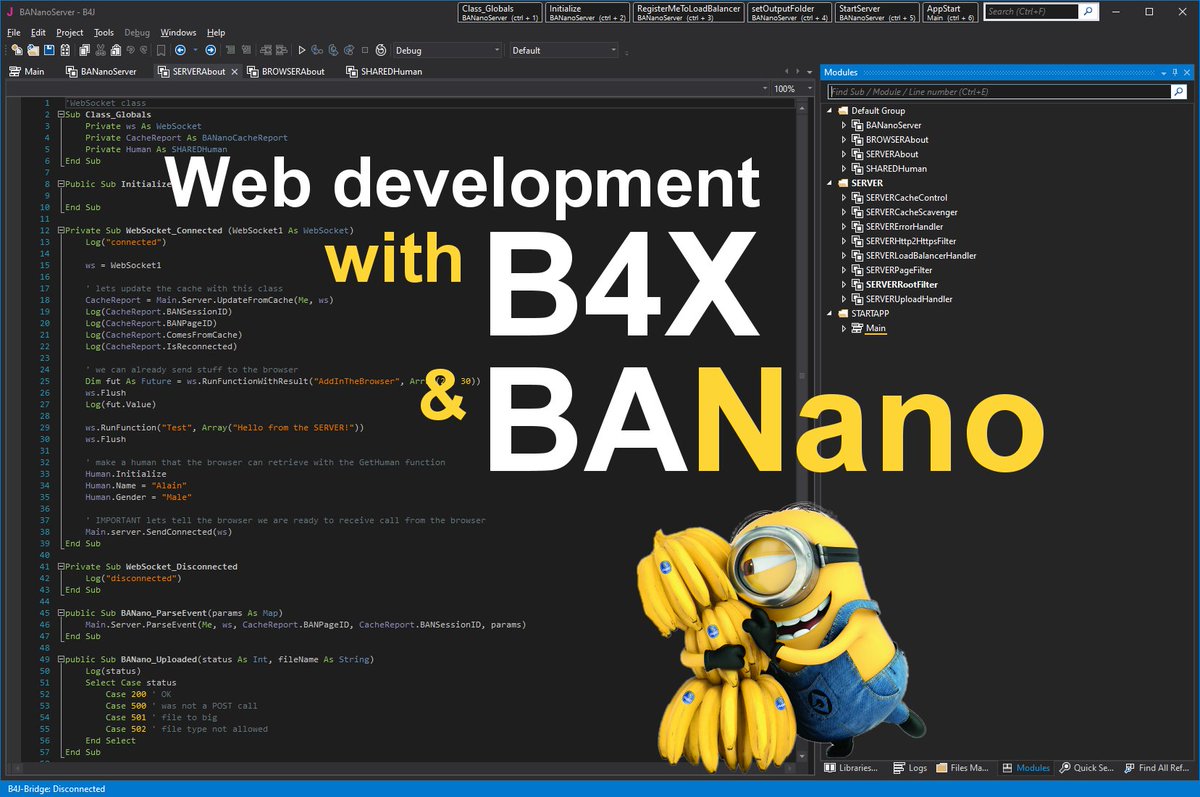The height and width of the screenshot is (797, 1200).
Task: Click the stop square icon in the toolbar
Action: tap(365, 50)
